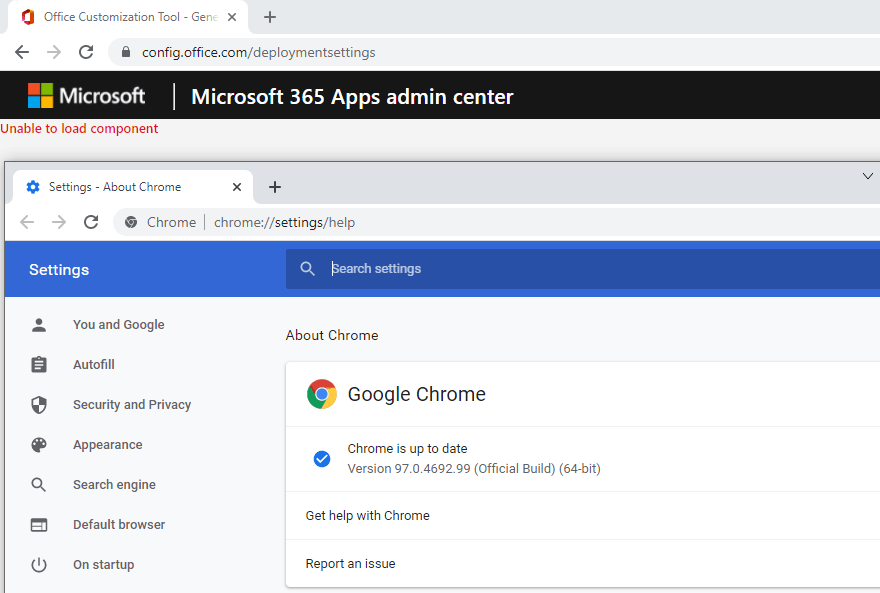Click the Default browser window icon
This screenshot has width=880, height=593.
tap(39, 525)
